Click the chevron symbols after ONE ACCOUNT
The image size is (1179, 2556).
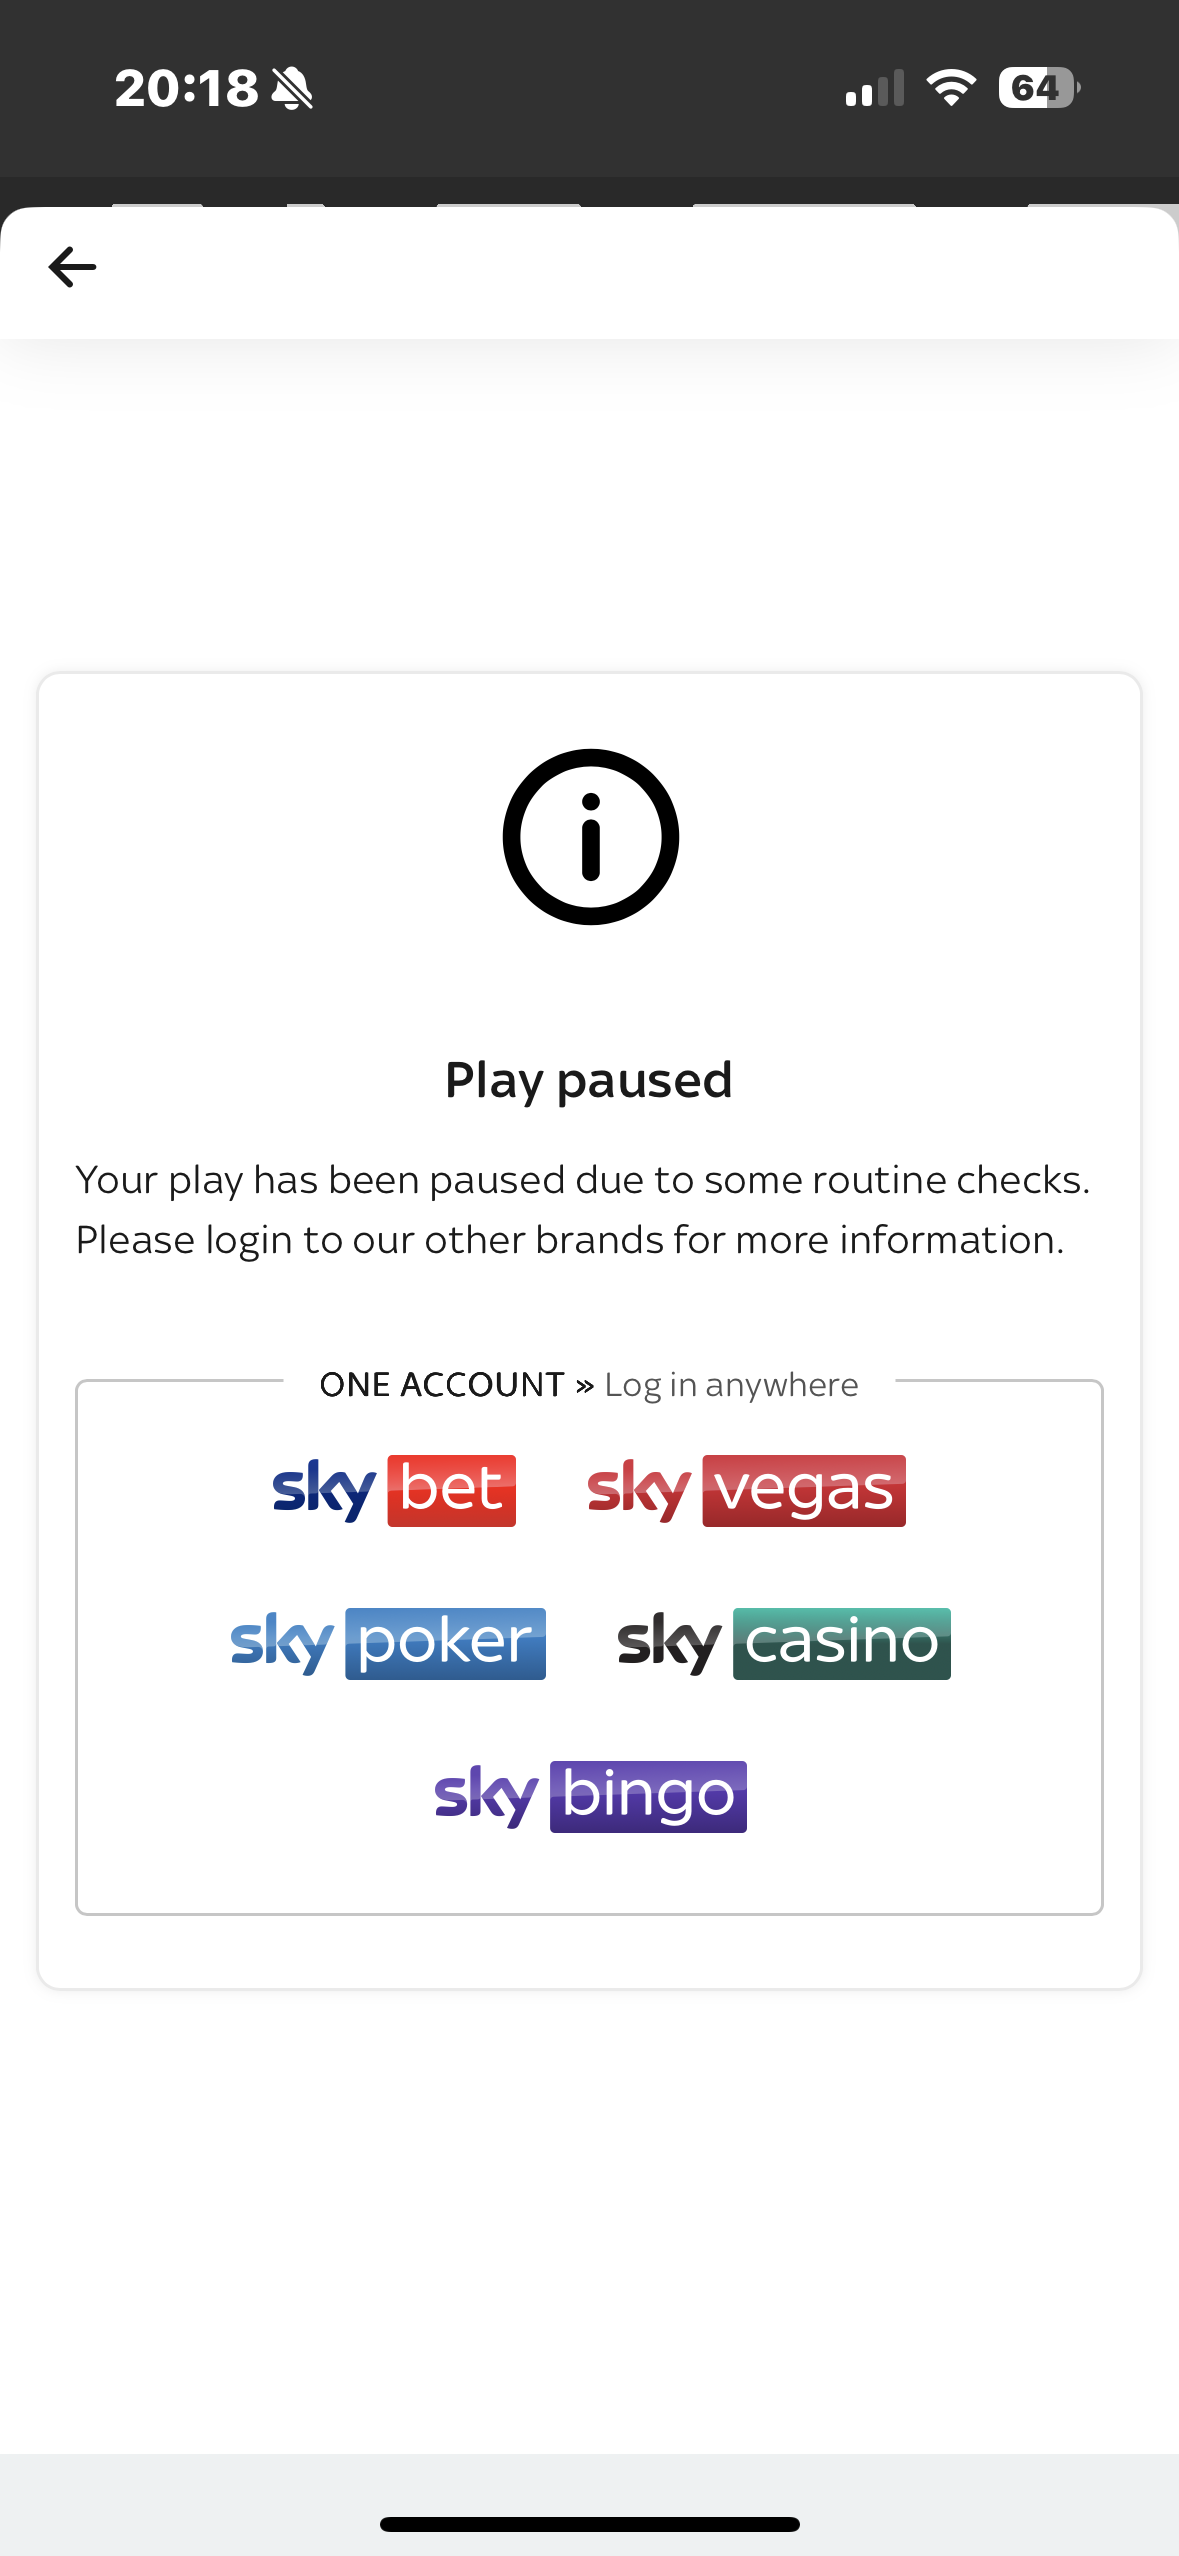585,1384
